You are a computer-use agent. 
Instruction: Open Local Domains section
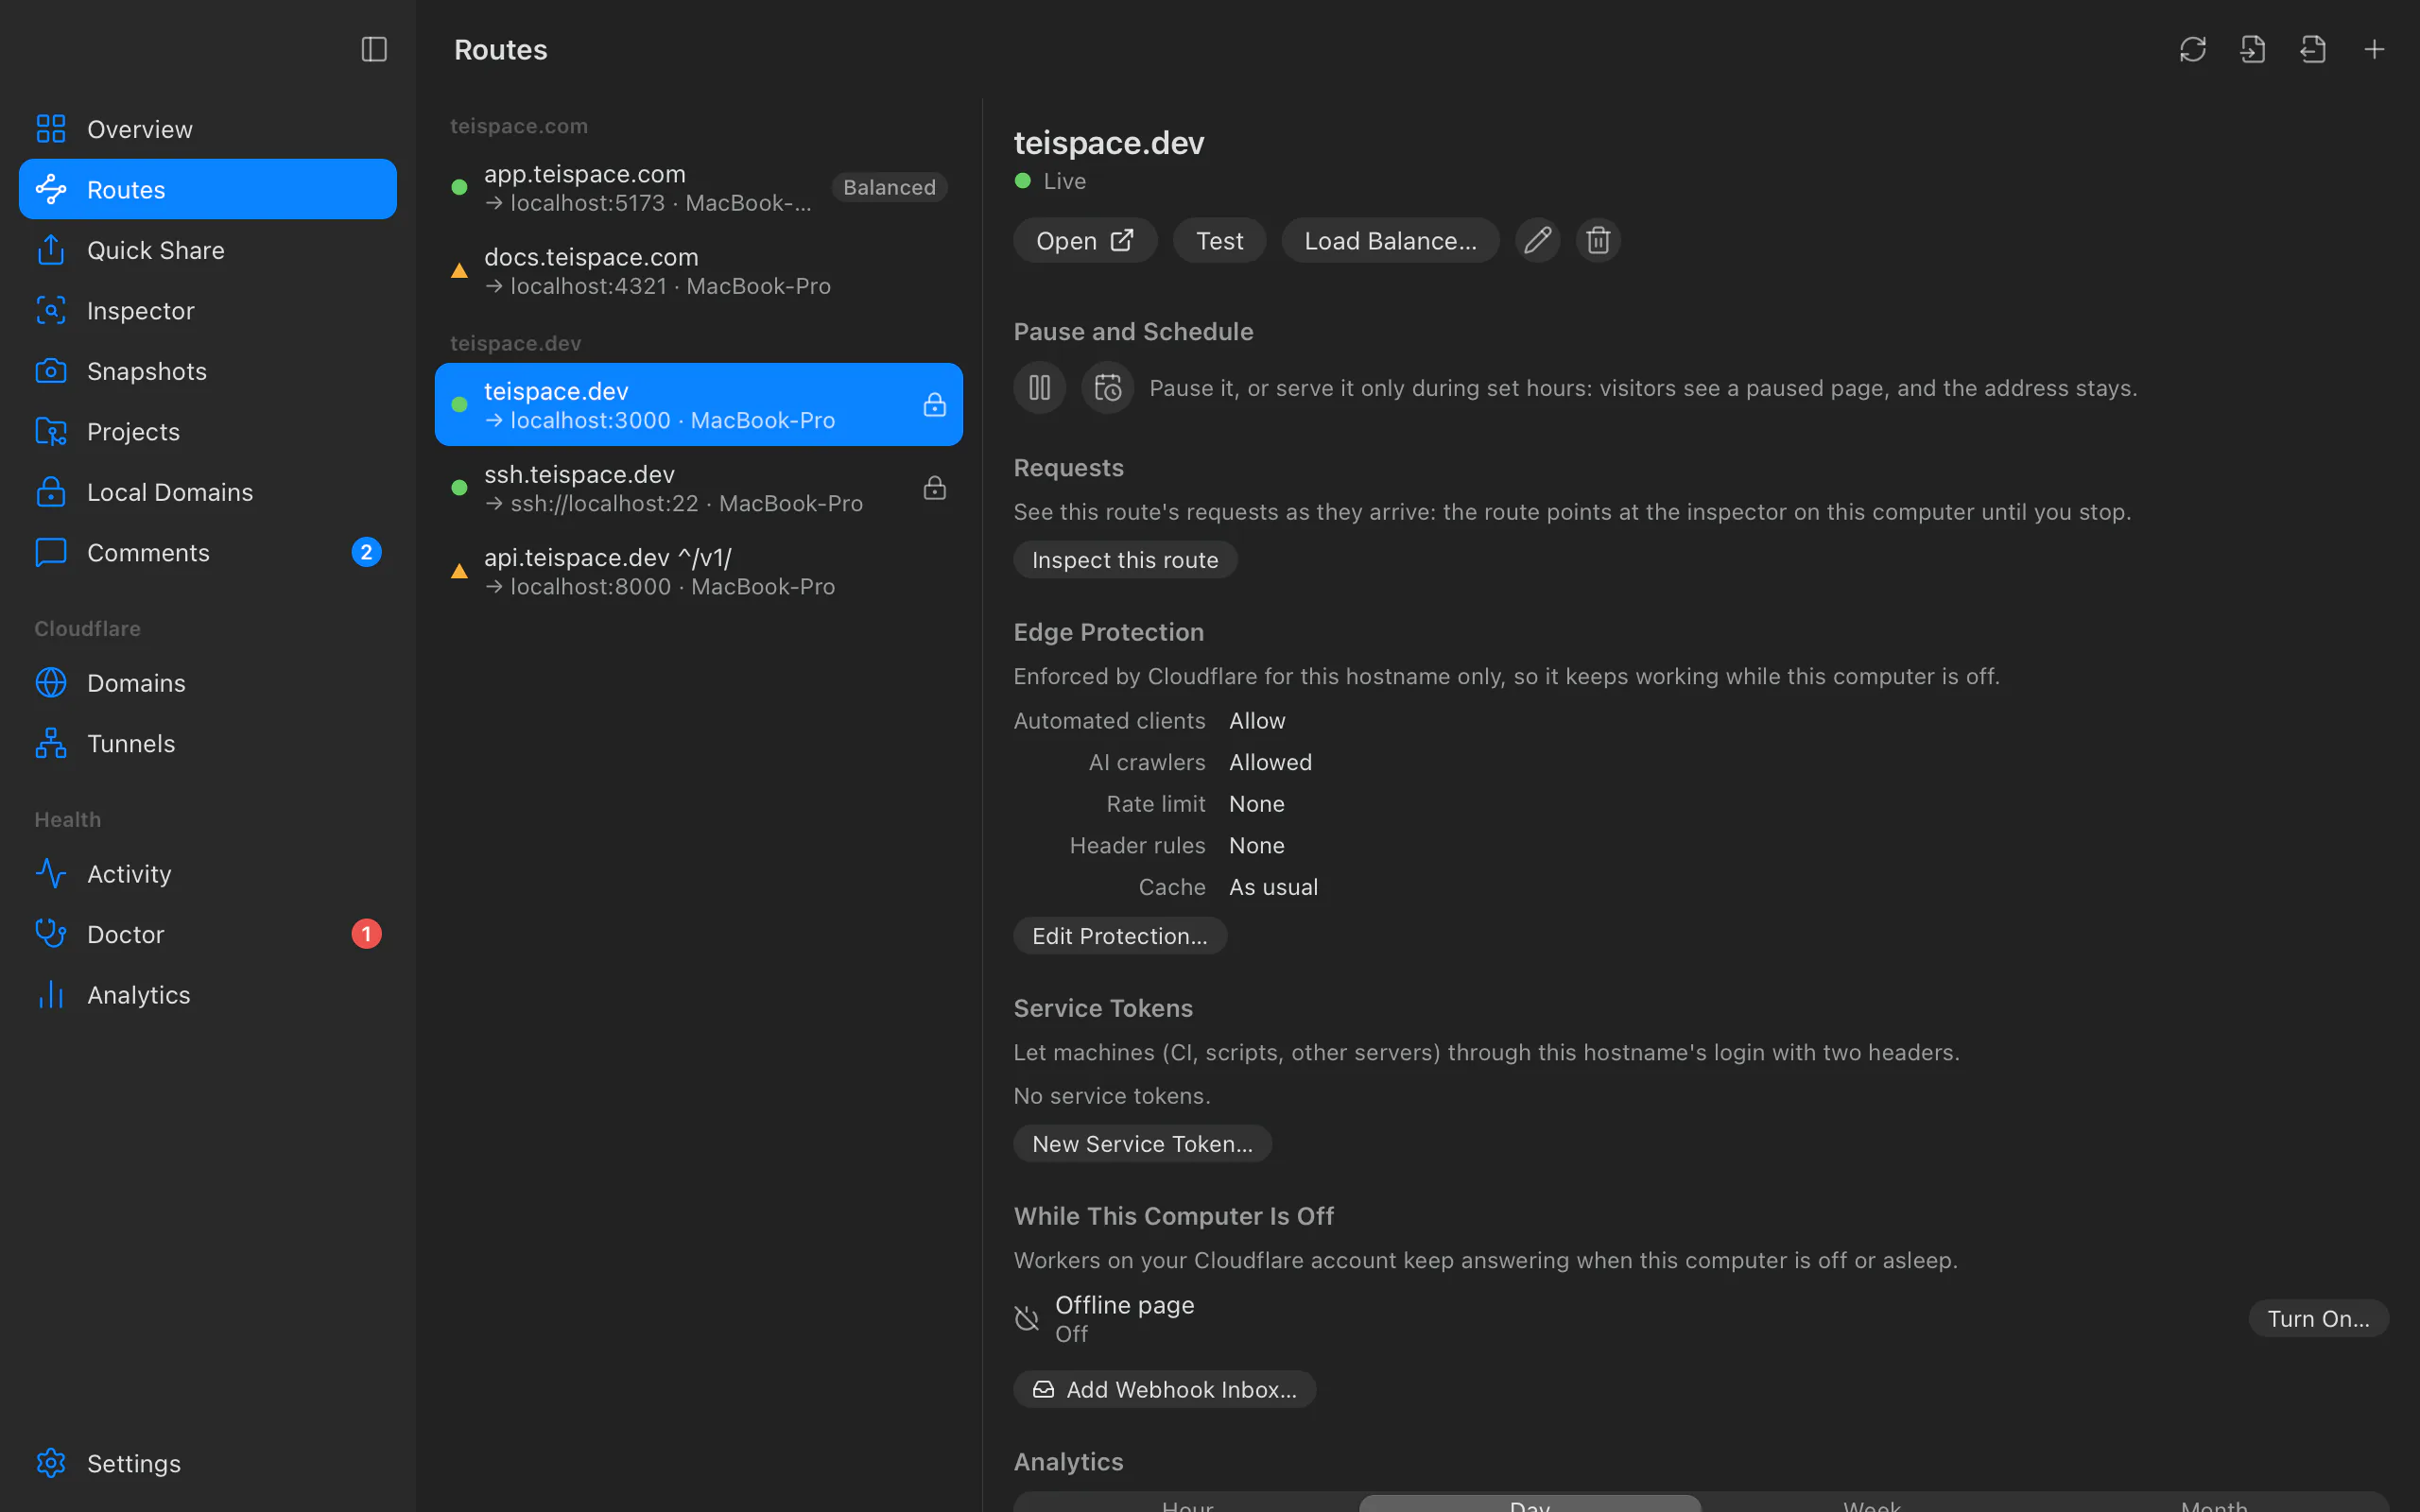pyautogui.click(x=208, y=492)
